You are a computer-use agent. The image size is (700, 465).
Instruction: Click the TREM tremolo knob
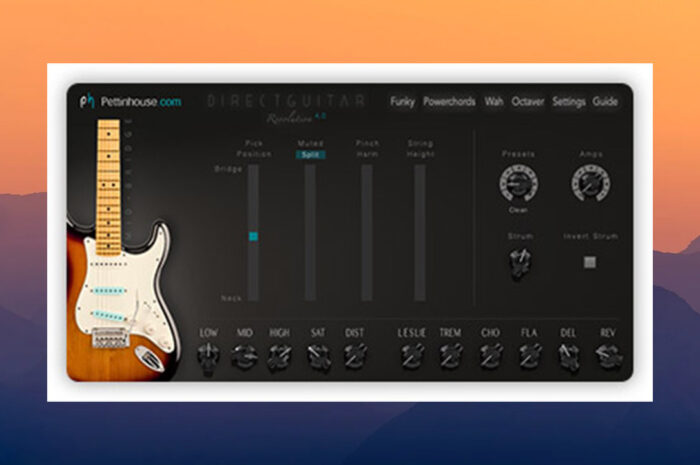pos(451,356)
